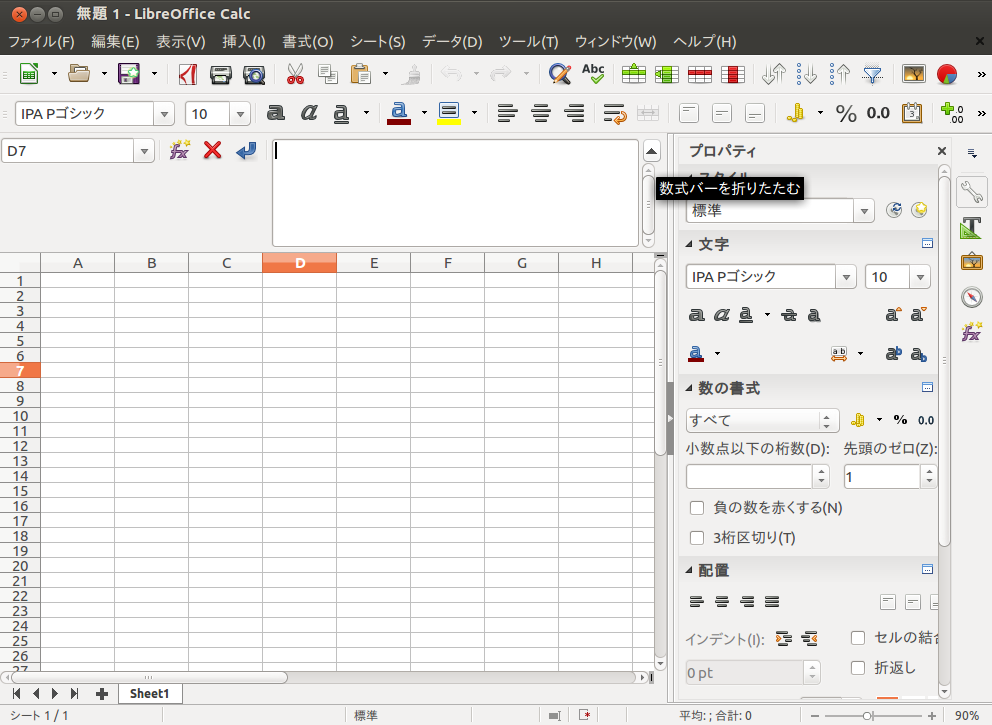Open Find & Replace from the toolbar
This screenshot has width=992, height=725.
pyautogui.click(x=560, y=74)
